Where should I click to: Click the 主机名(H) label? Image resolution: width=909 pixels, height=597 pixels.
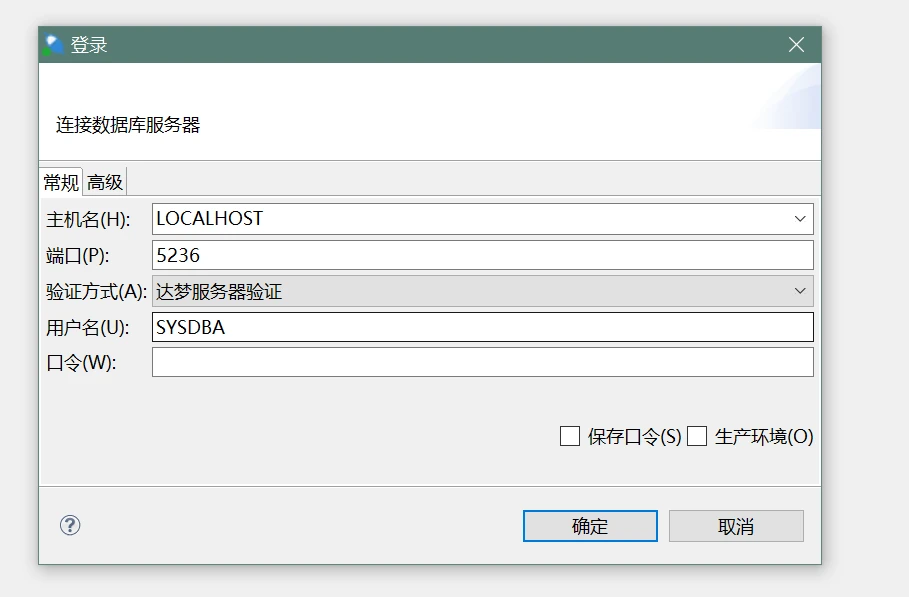(x=89, y=219)
